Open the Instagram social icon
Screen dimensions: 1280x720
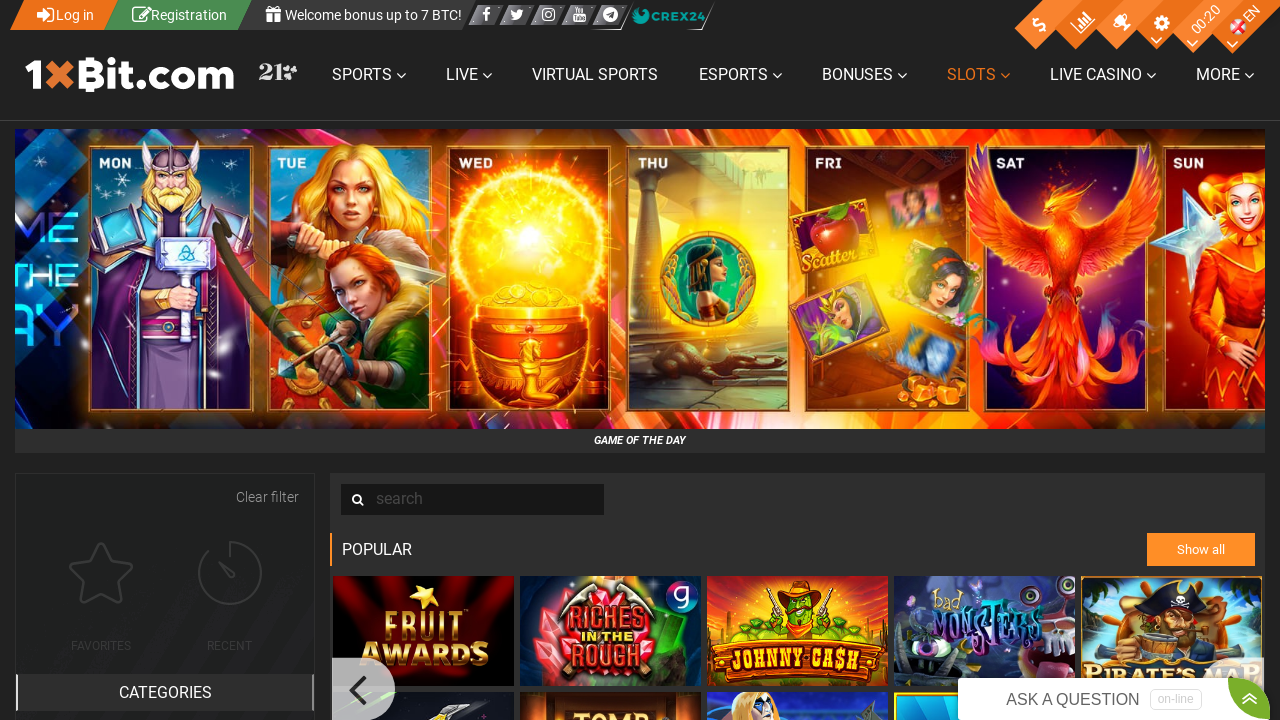pyautogui.click(x=548, y=15)
